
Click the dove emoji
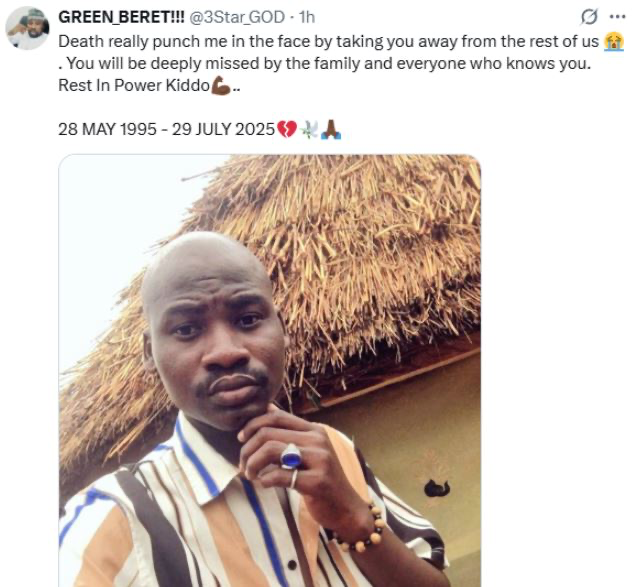tap(310, 131)
